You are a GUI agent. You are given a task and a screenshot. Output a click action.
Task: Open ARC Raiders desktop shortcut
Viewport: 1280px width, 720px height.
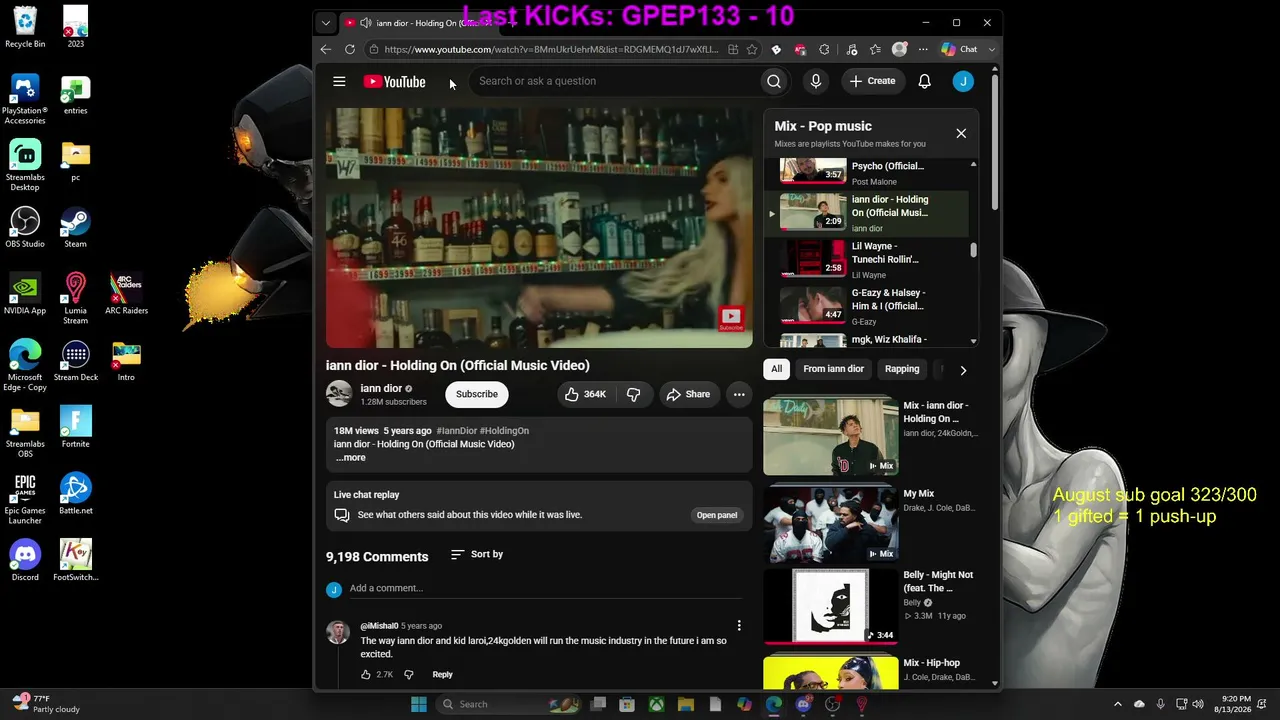[x=126, y=294]
